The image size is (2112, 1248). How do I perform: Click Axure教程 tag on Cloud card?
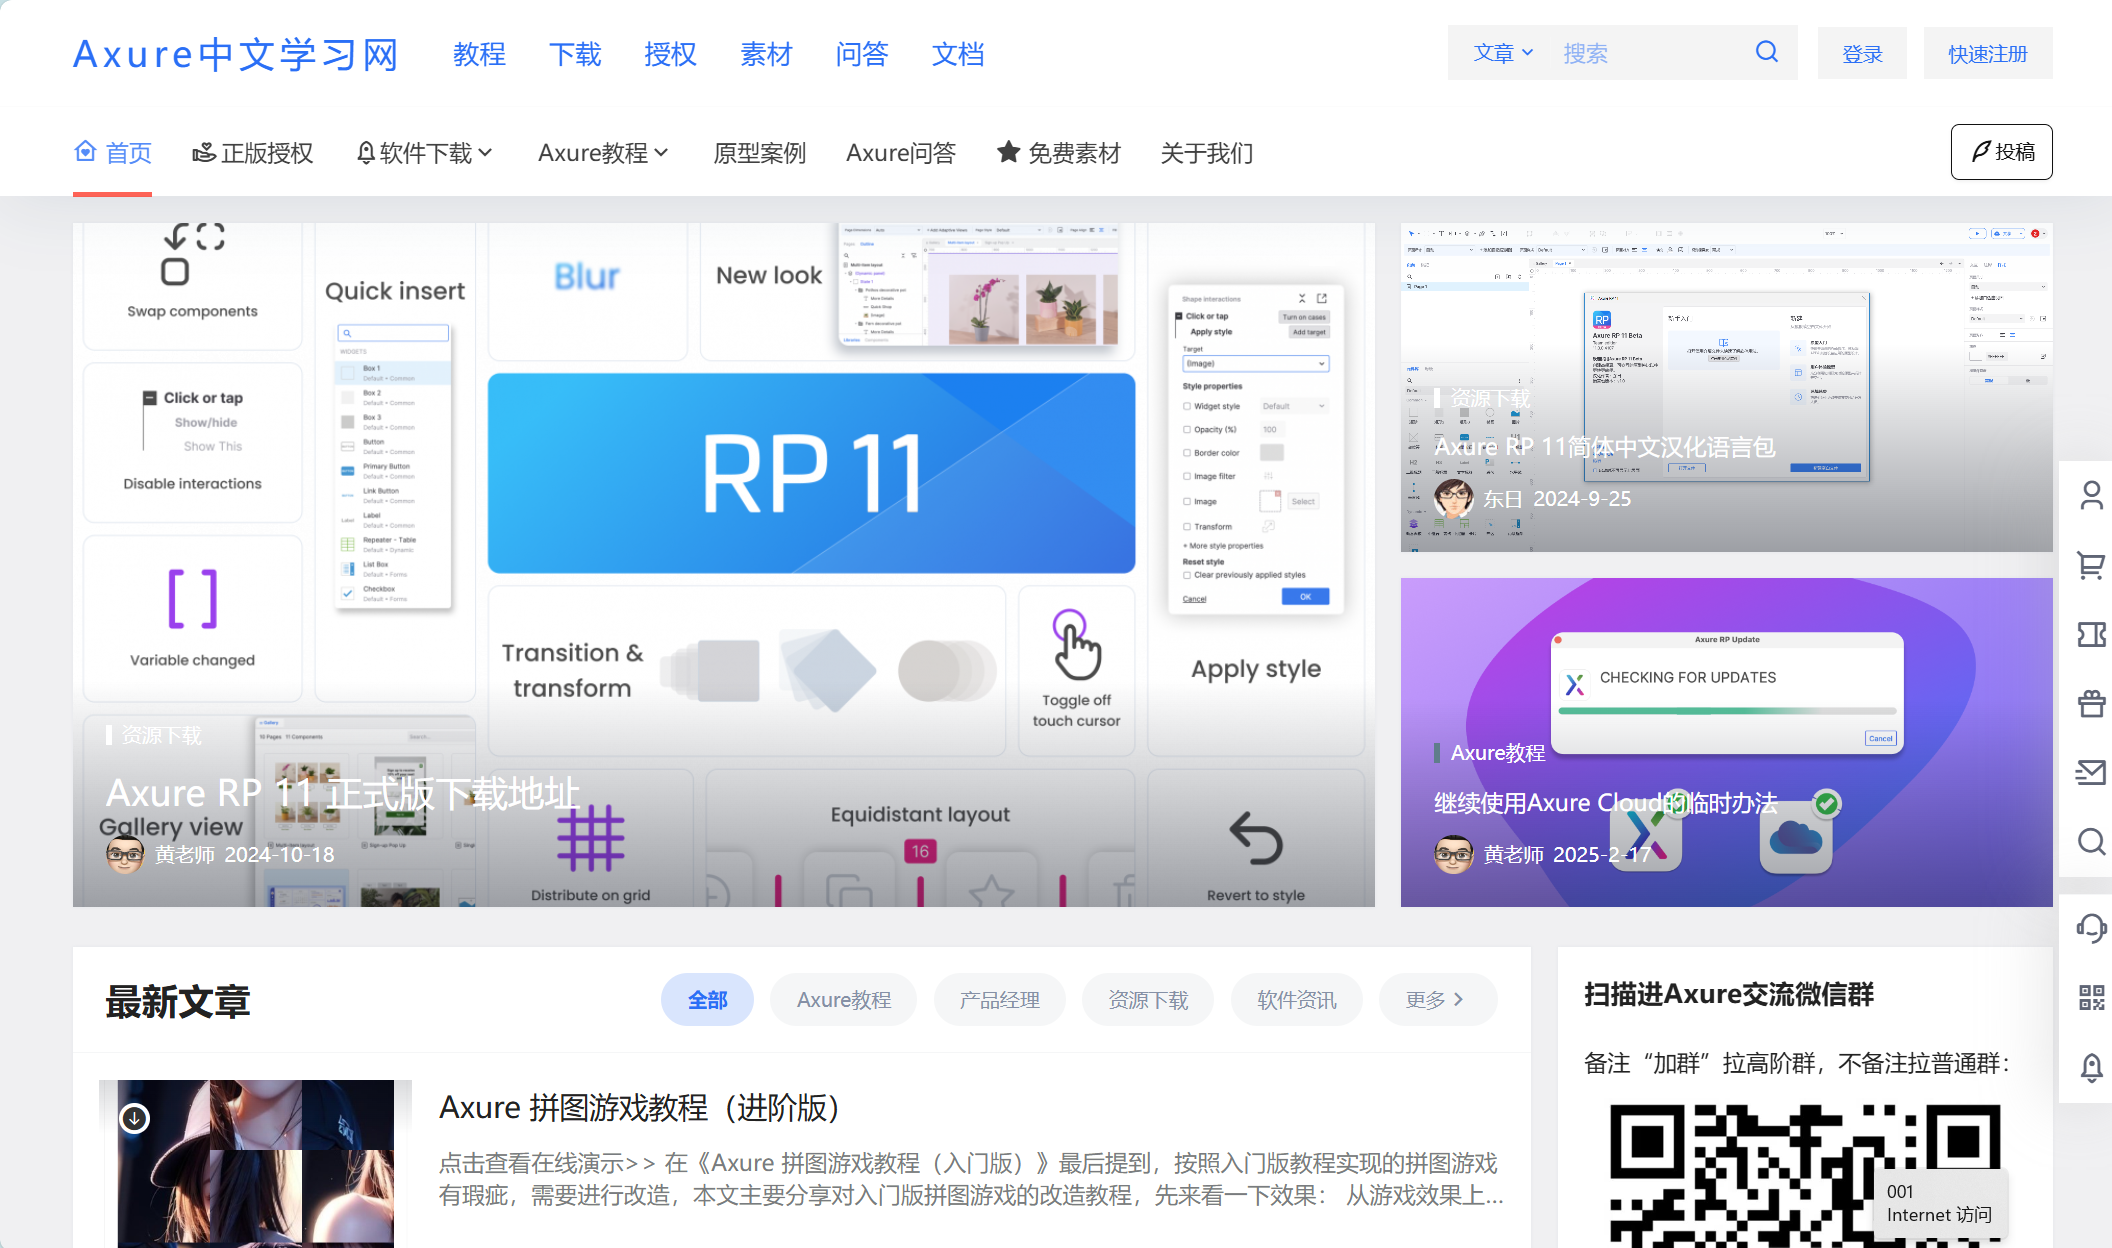click(x=1498, y=752)
